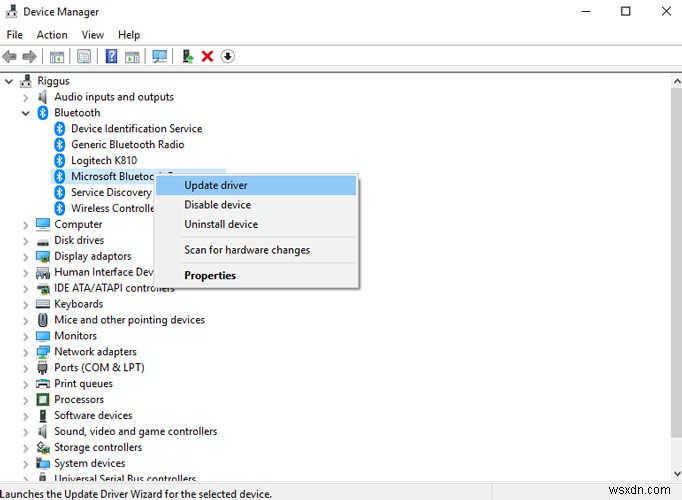Expand the Keyboards category
Screen dimensions: 682x500
(26, 304)
